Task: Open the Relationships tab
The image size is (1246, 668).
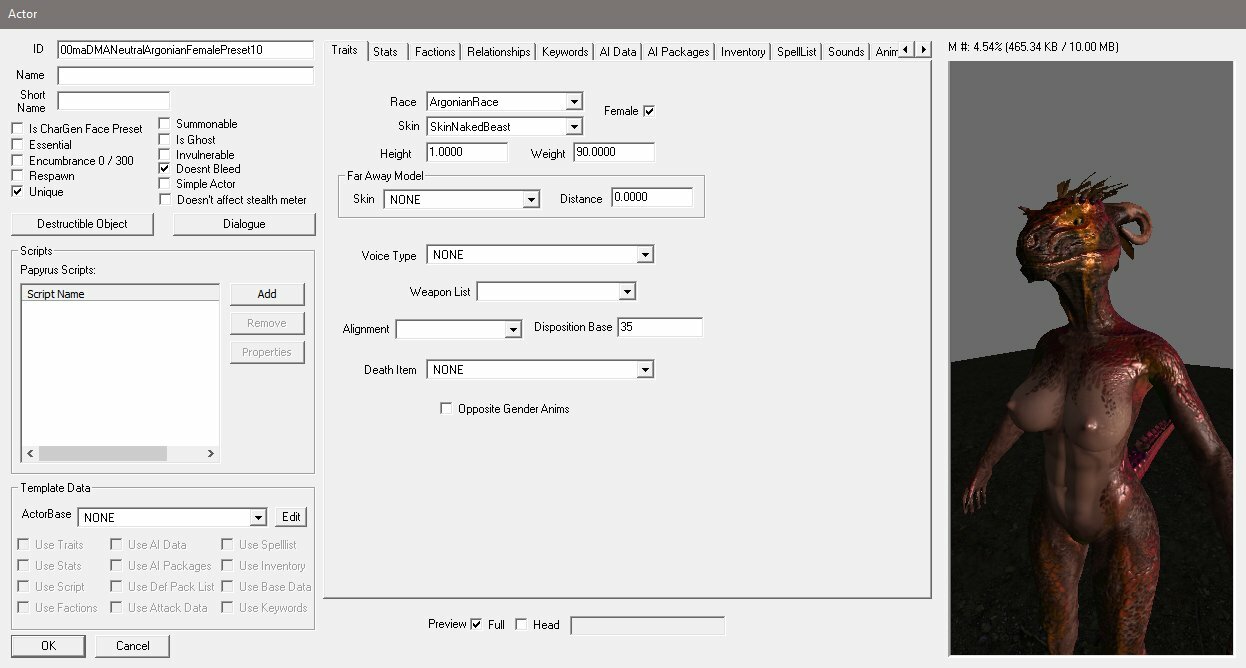Action: (498, 52)
